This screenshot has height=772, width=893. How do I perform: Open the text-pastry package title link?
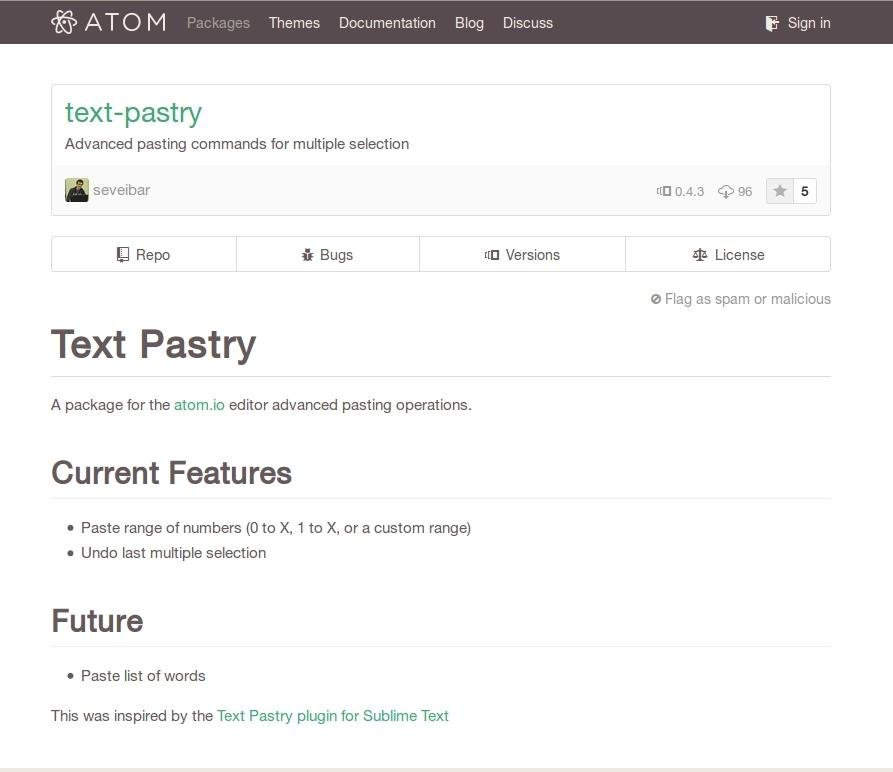click(x=133, y=113)
